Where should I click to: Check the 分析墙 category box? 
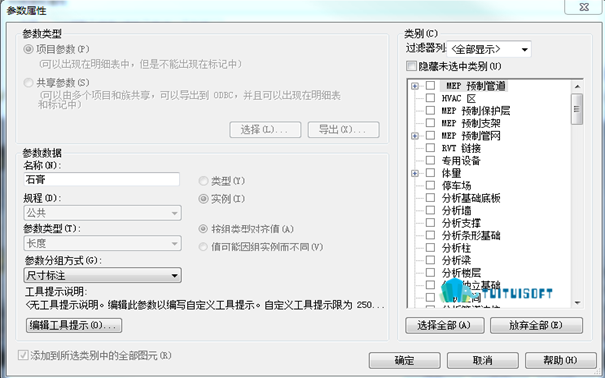tap(430, 210)
